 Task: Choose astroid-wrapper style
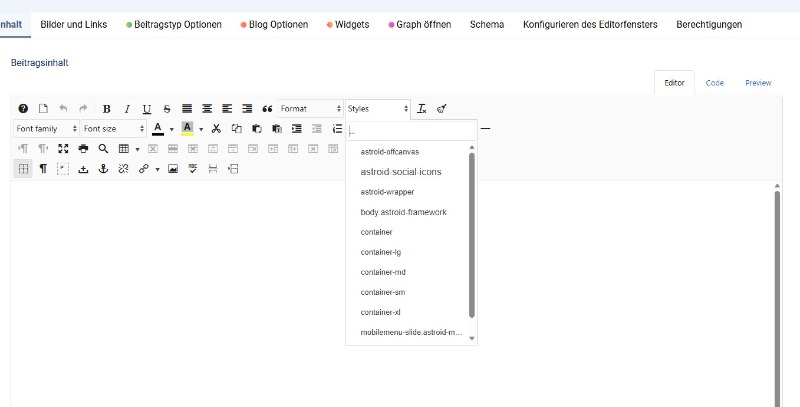point(387,192)
